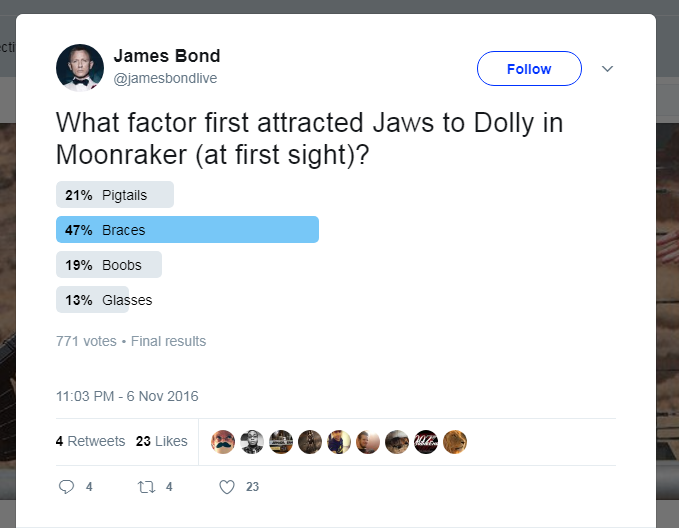The image size is (679, 528).
Task: View the 4 Retweets list
Action: point(90,441)
